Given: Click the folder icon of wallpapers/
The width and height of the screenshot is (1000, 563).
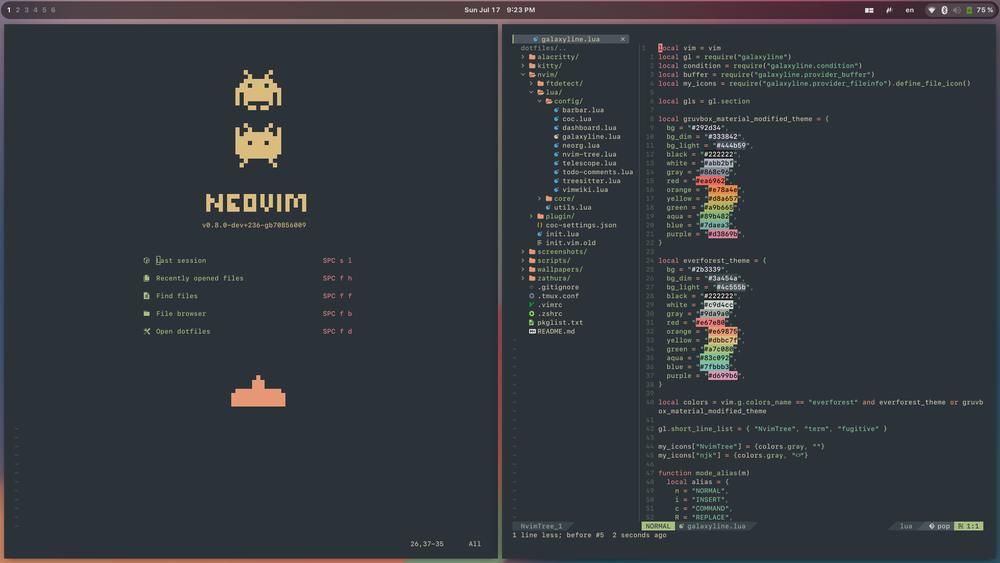Looking at the screenshot, I should 532,269.
